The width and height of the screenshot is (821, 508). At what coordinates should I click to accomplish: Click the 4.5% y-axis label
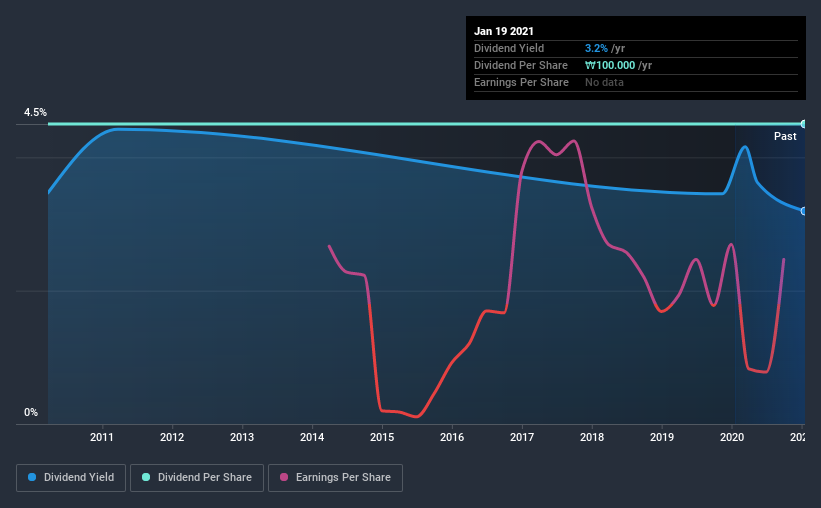[35, 113]
